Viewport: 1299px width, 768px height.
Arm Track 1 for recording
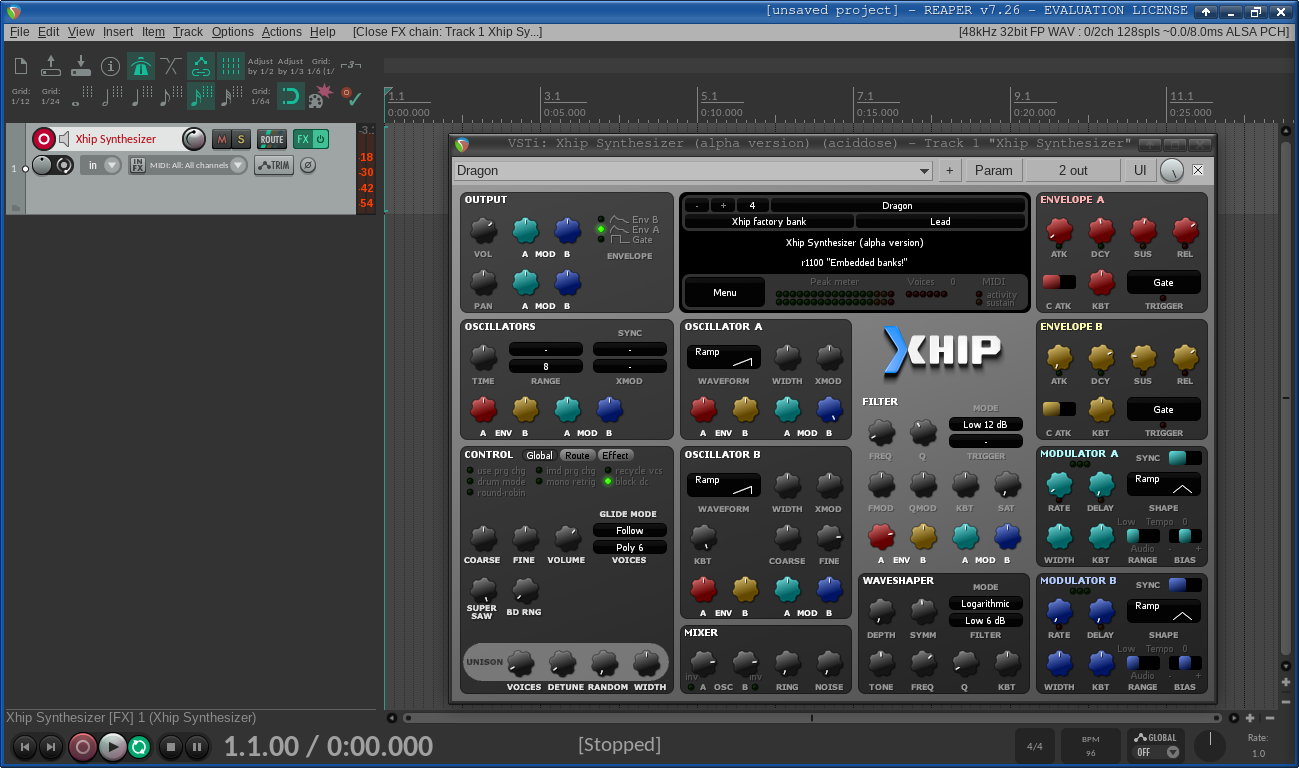44,138
